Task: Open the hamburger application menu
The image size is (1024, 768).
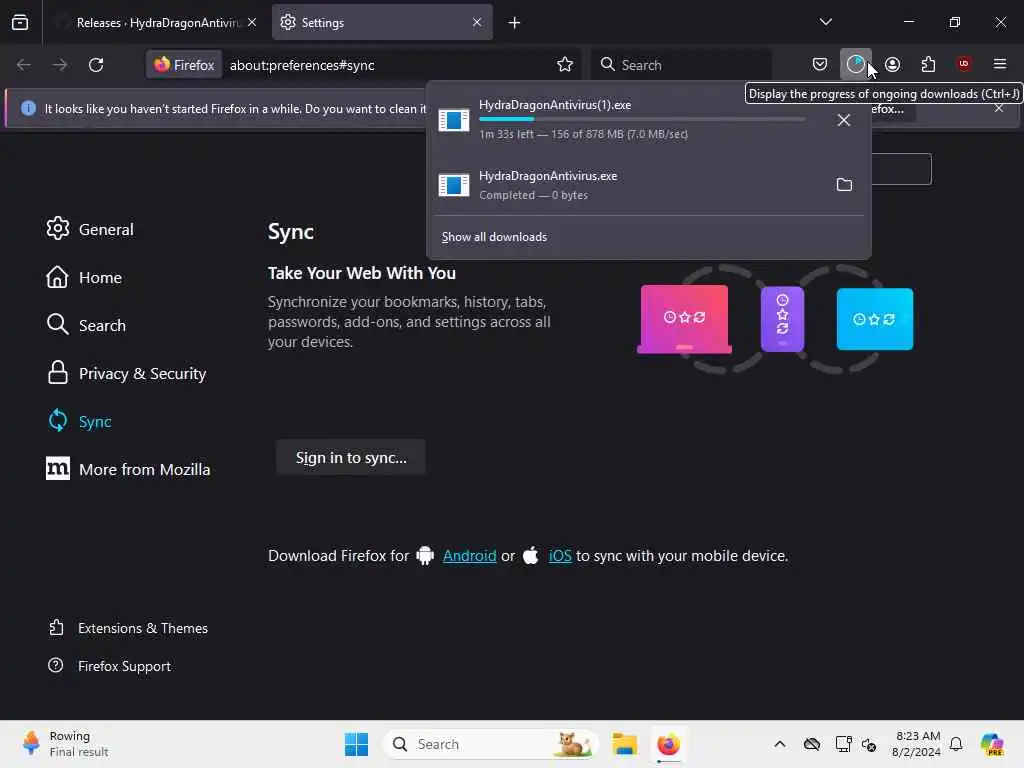Action: click(x=1000, y=64)
